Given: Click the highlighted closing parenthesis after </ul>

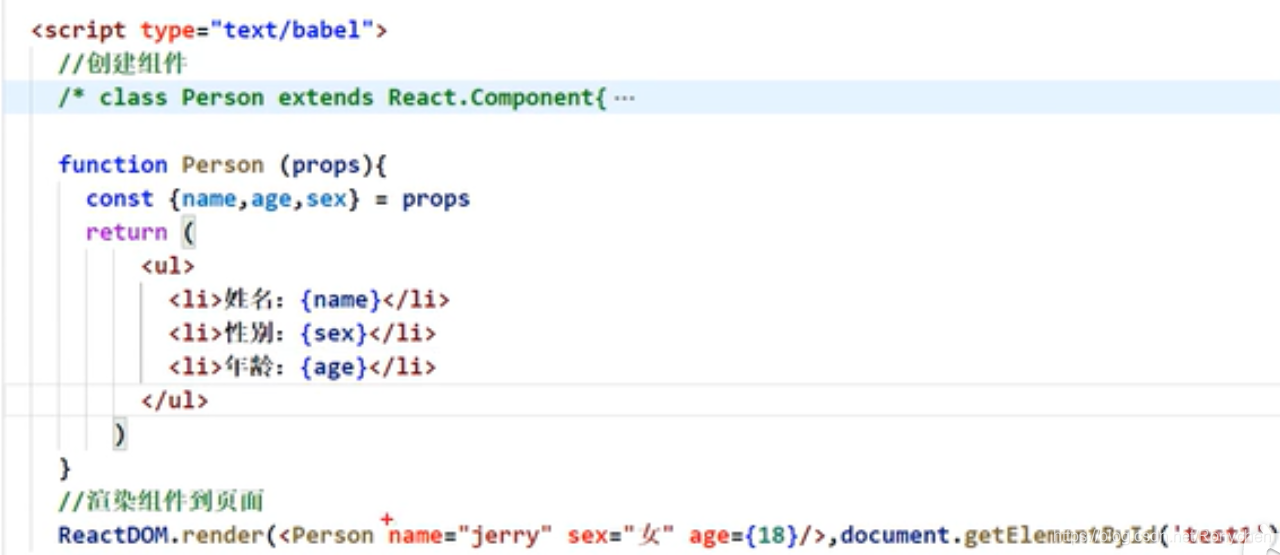Looking at the screenshot, I should pyautogui.click(x=120, y=435).
